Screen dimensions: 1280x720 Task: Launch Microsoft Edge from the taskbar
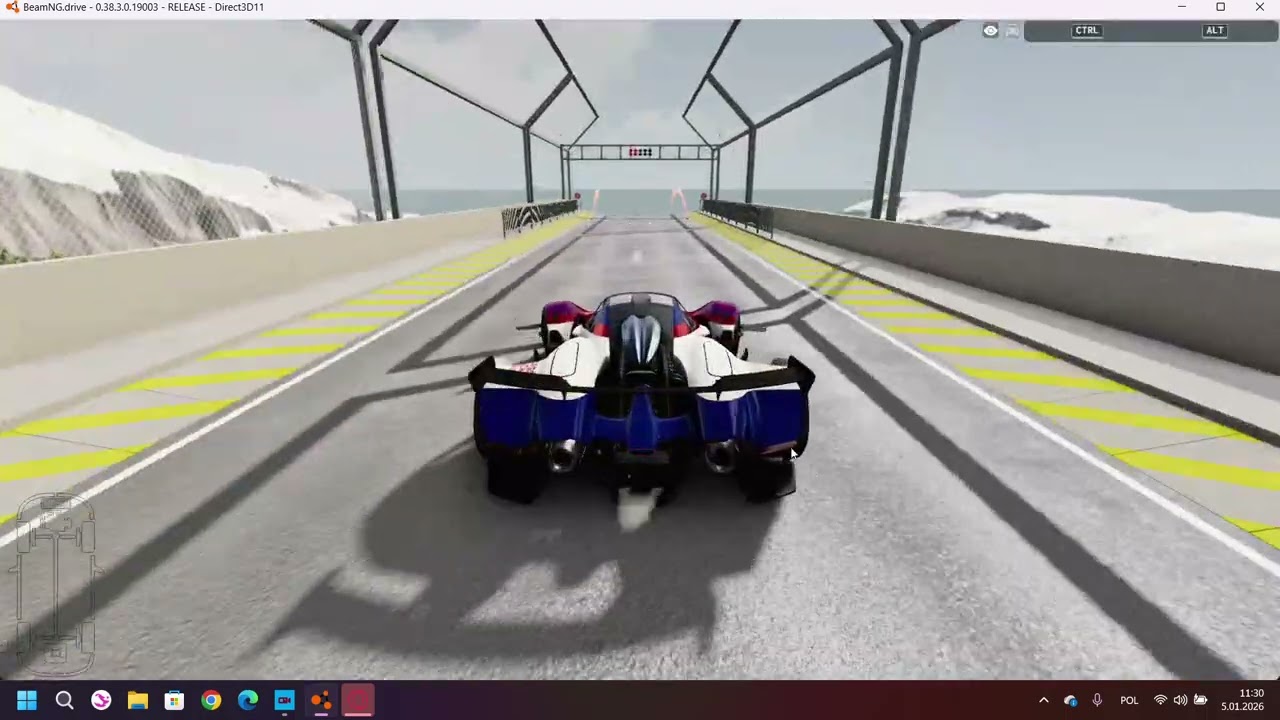coord(248,701)
